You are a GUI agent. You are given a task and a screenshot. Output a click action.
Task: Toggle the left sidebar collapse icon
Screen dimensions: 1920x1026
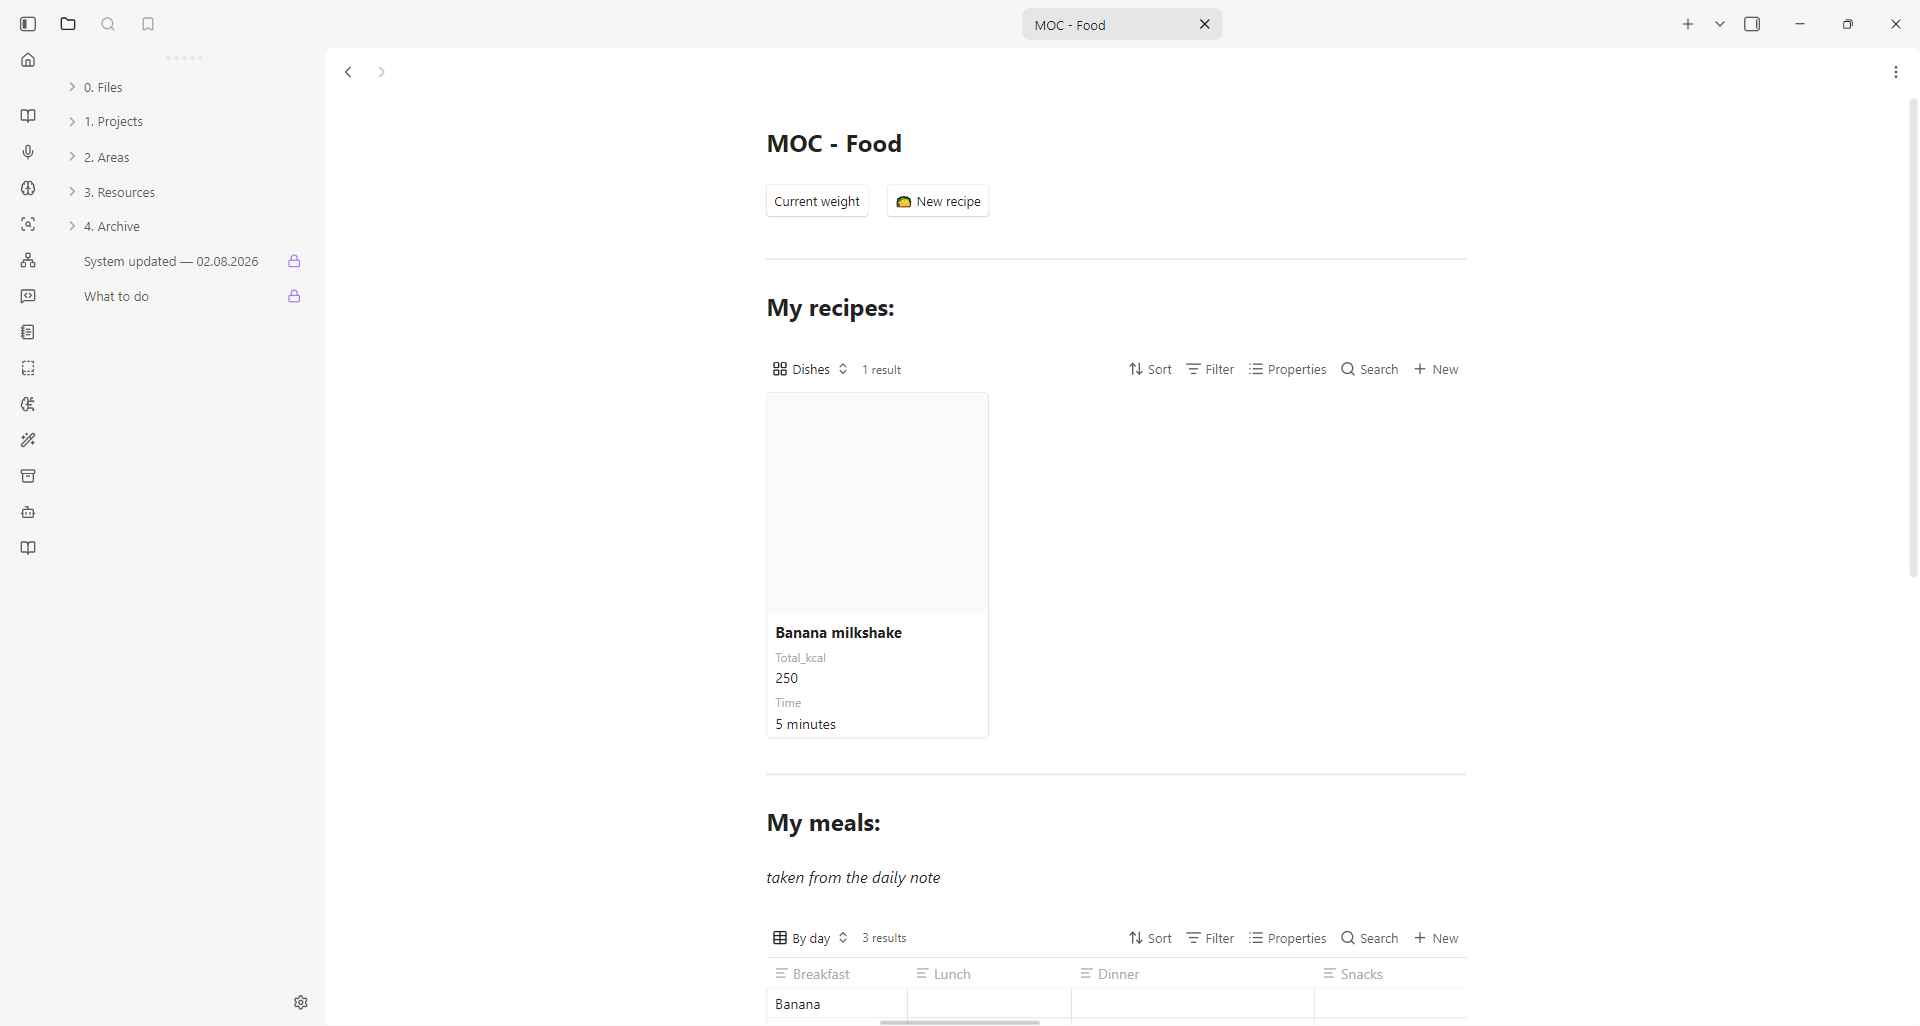(x=28, y=24)
